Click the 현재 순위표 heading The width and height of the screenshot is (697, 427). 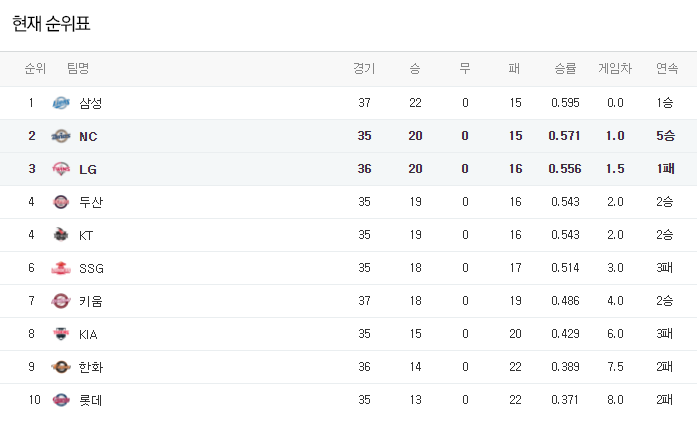tap(58, 23)
